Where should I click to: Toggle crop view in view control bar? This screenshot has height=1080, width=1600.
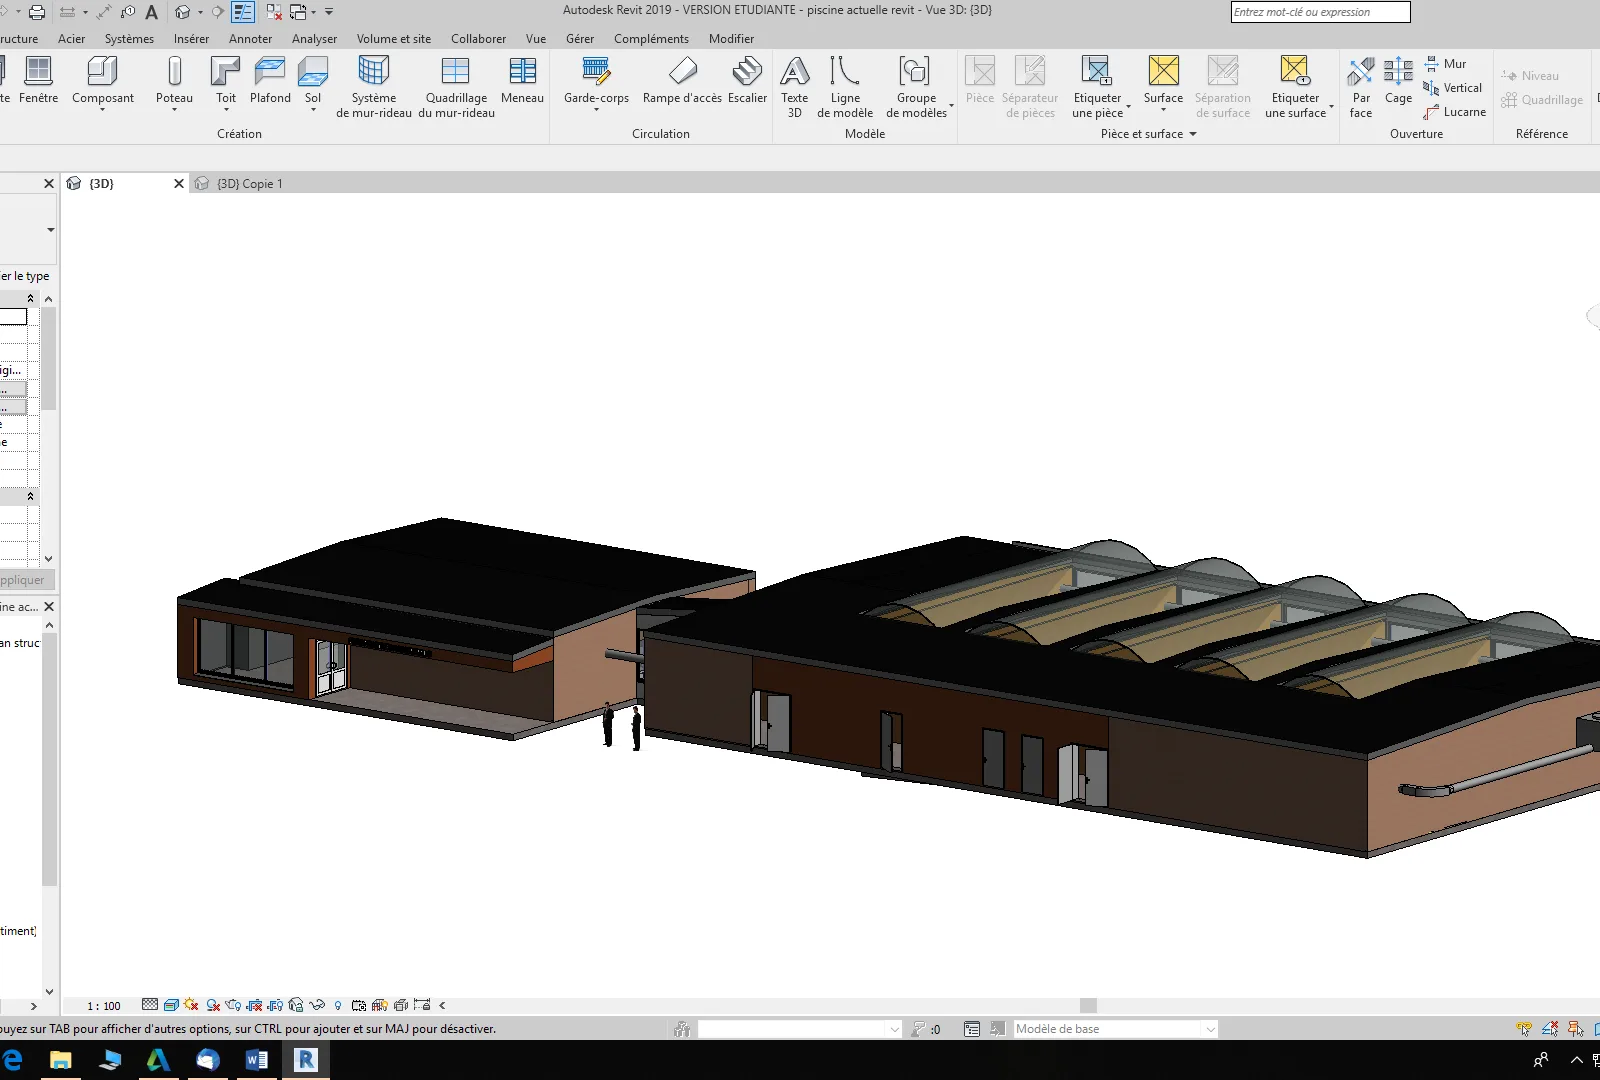(x=254, y=1005)
